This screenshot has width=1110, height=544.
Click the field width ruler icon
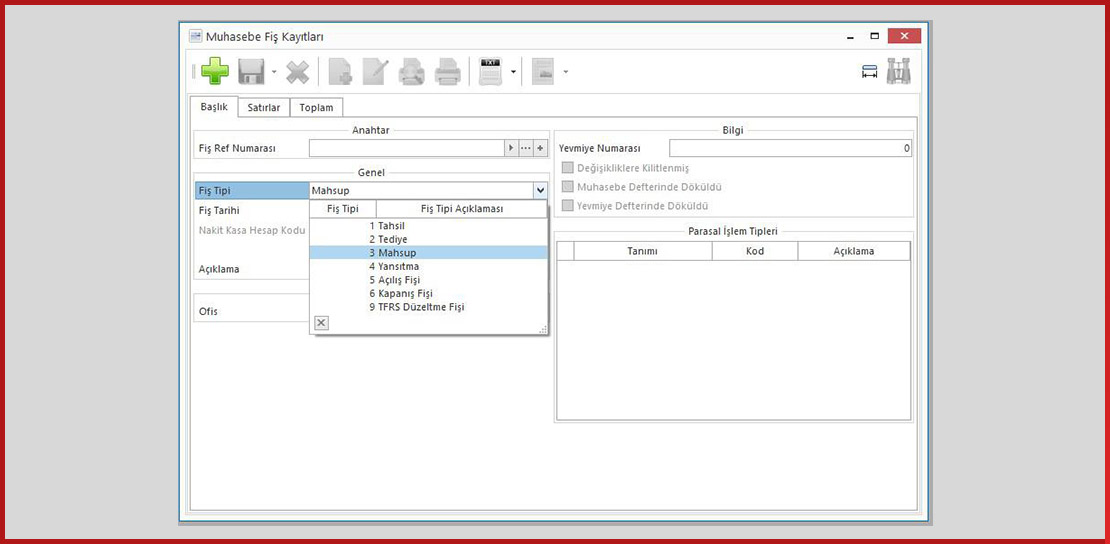[x=869, y=72]
